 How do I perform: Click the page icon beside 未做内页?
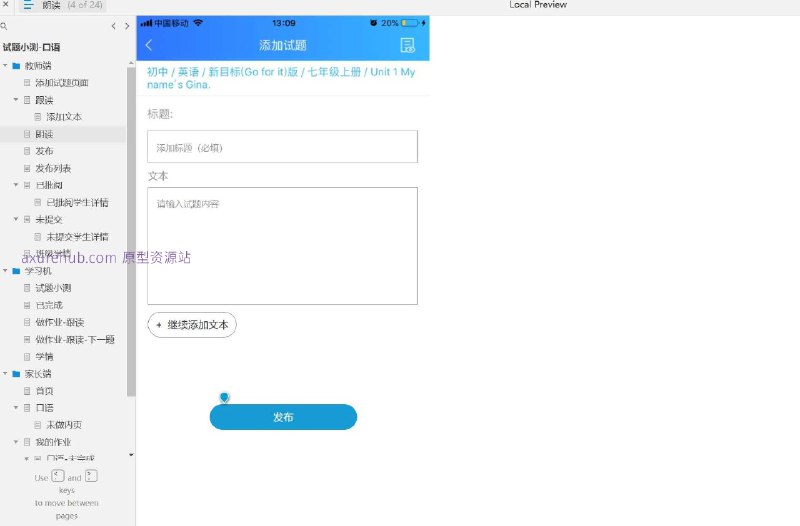[38, 424]
